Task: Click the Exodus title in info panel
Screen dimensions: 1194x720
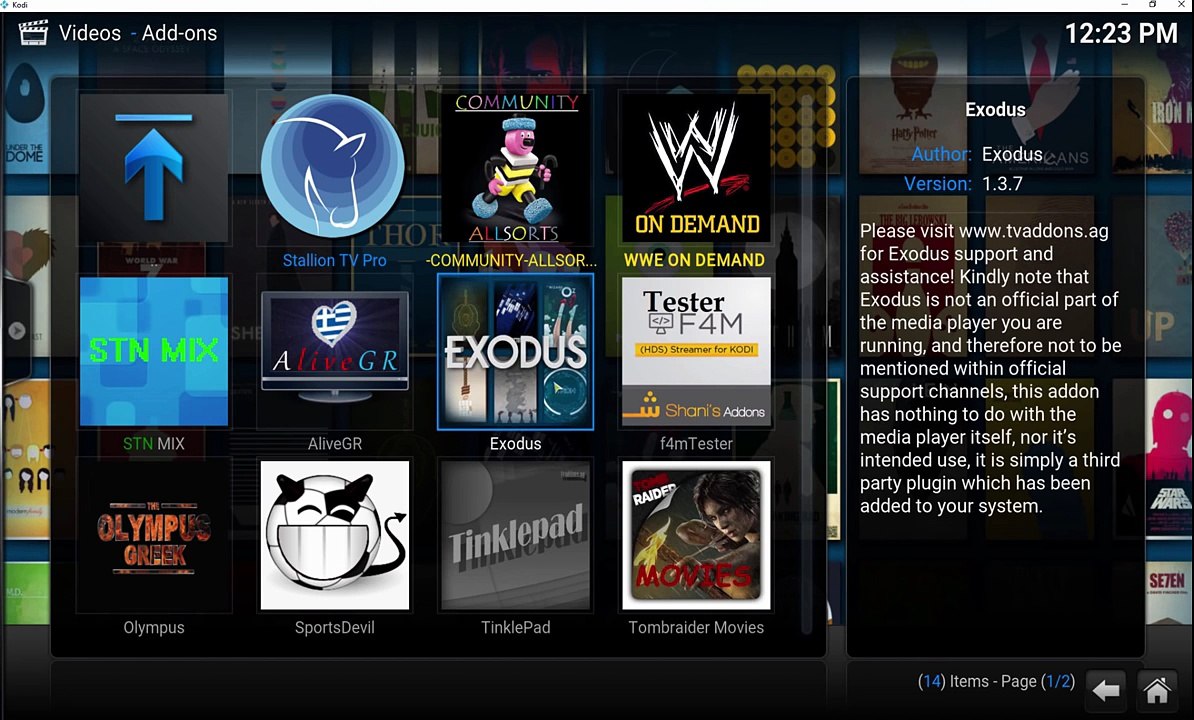Action: (995, 110)
